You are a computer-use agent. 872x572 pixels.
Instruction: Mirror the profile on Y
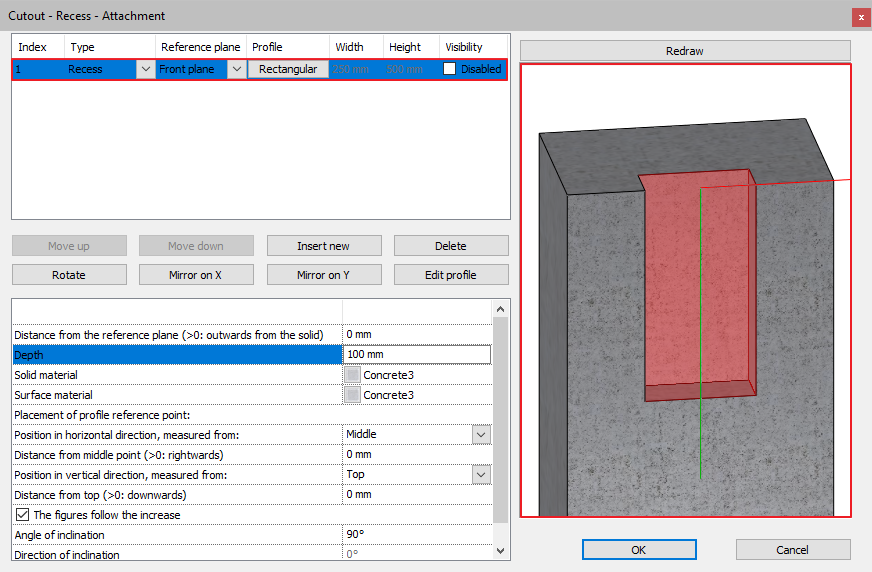[323, 275]
